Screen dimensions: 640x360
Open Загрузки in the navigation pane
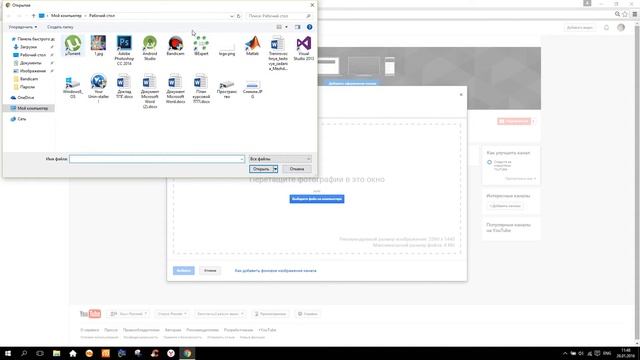pos(28,47)
